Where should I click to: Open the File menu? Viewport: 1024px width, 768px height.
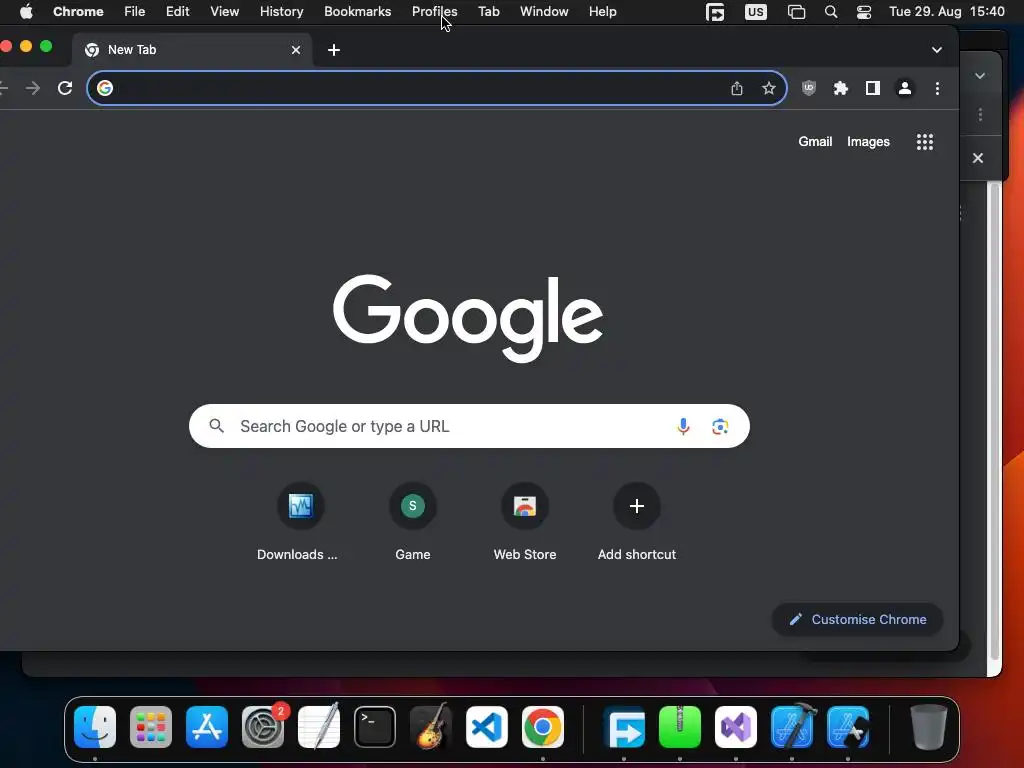135,12
